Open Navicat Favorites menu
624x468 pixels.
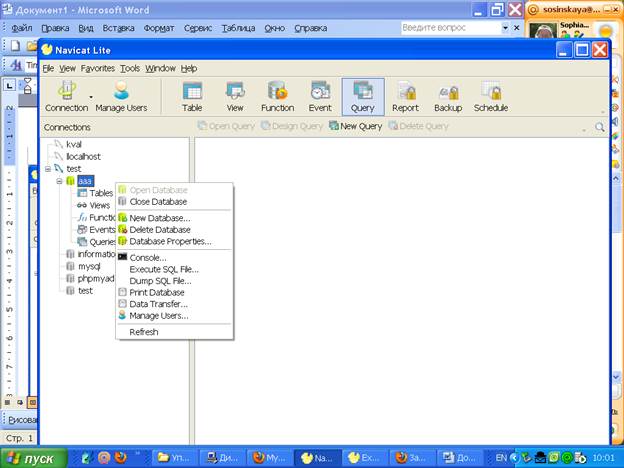[x=98, y=68]
